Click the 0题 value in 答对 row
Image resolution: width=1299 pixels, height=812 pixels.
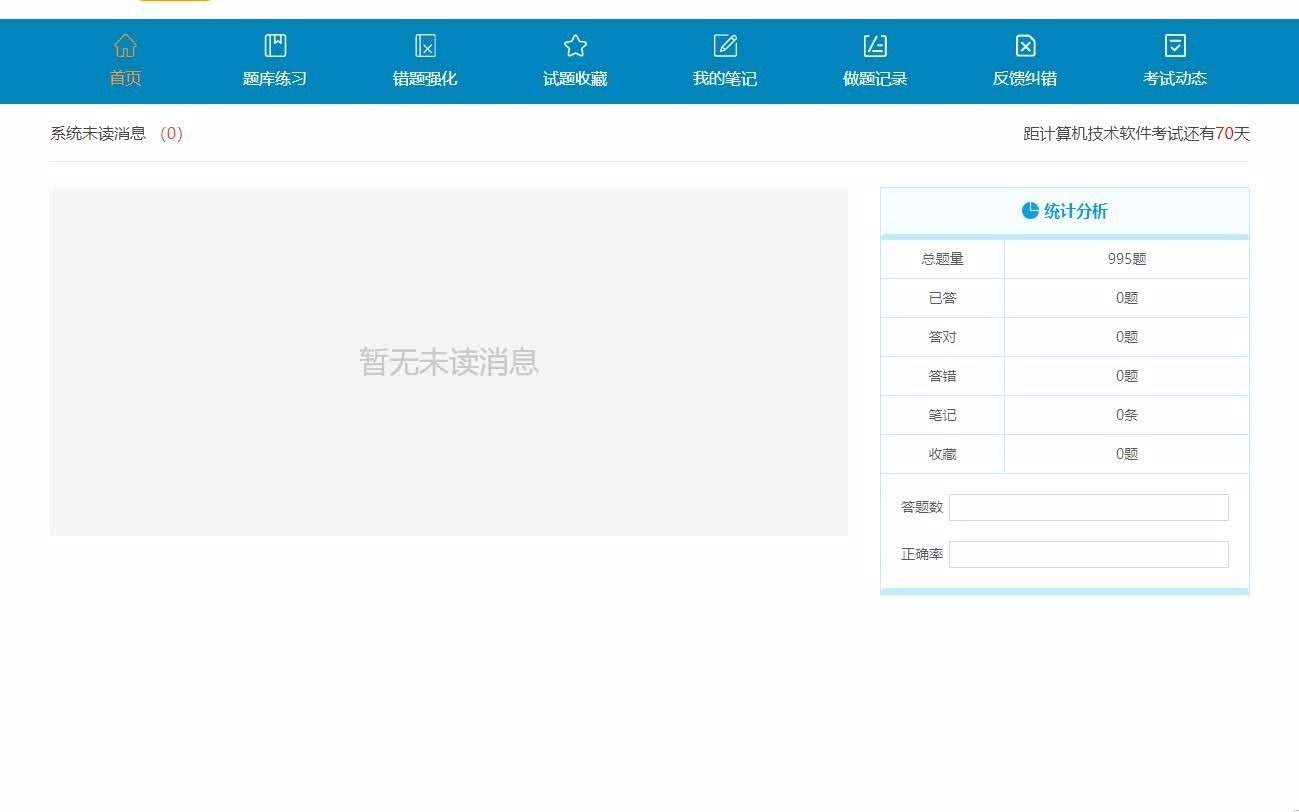[1127, 337]
